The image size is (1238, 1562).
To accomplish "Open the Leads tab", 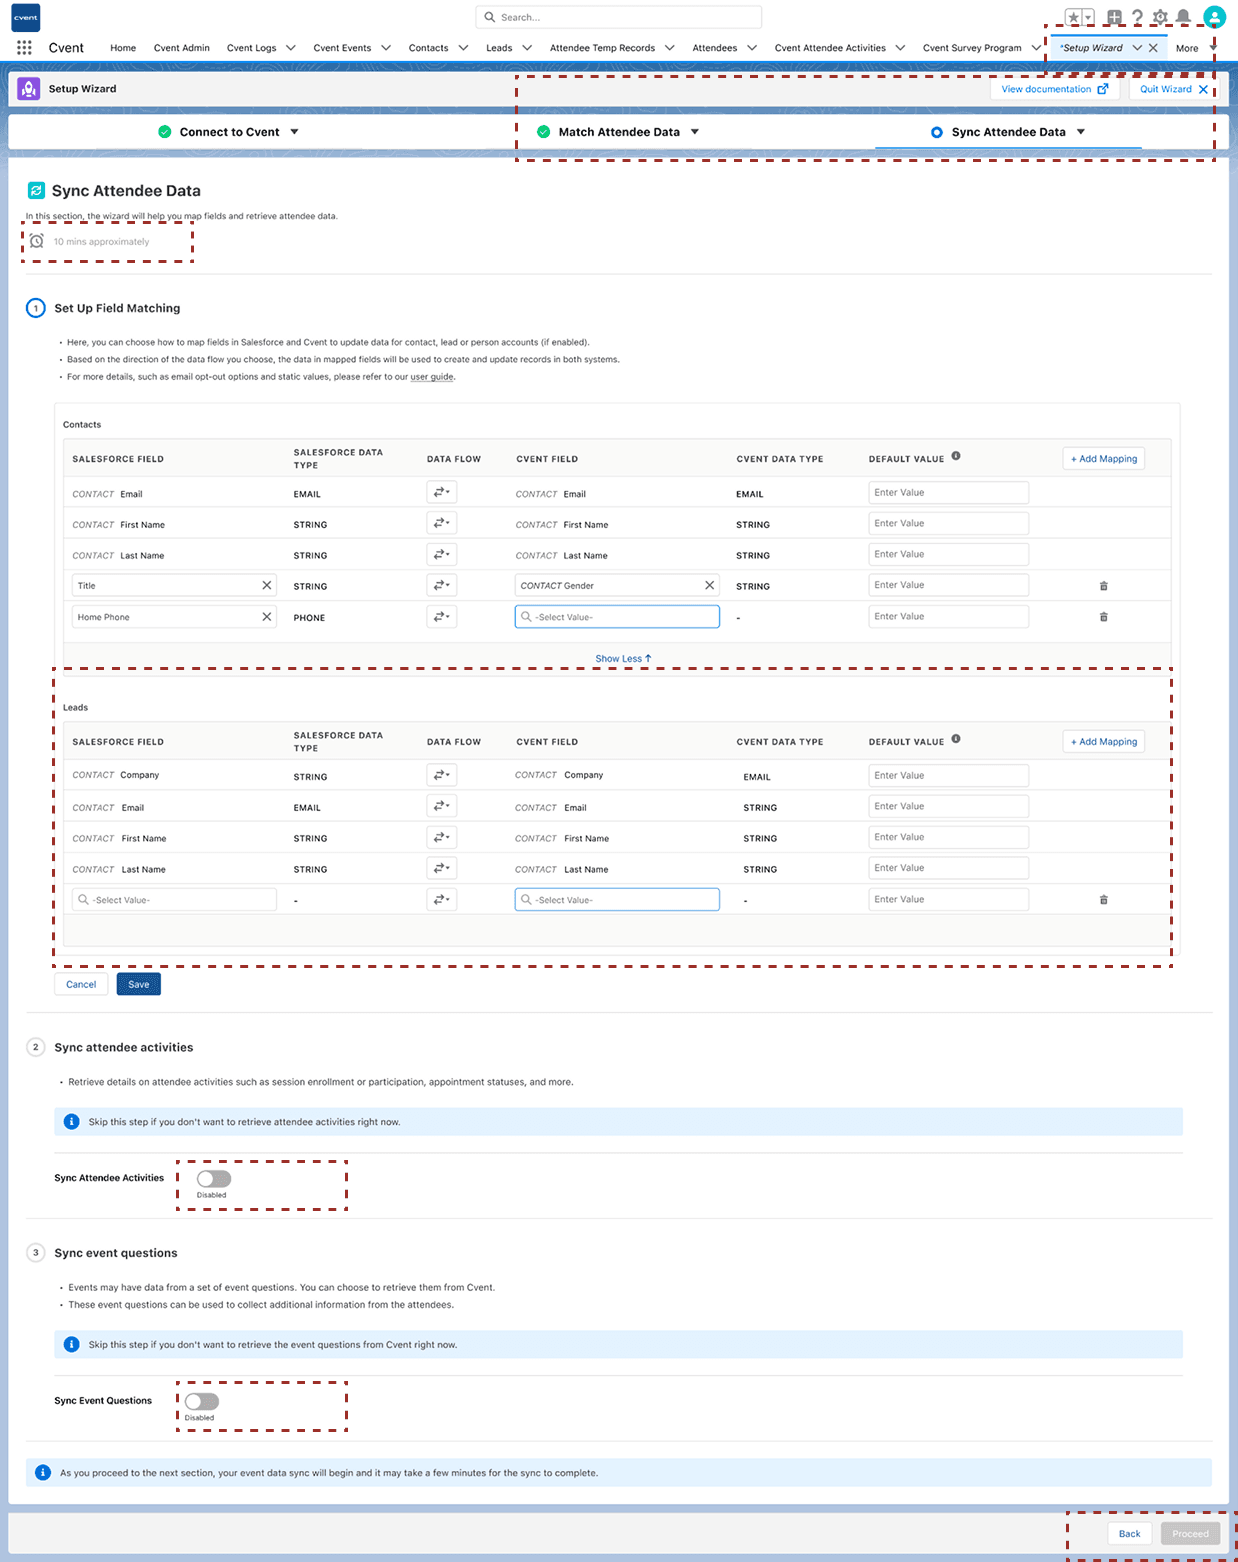I will pyautogui.click(x=499, y=48).
